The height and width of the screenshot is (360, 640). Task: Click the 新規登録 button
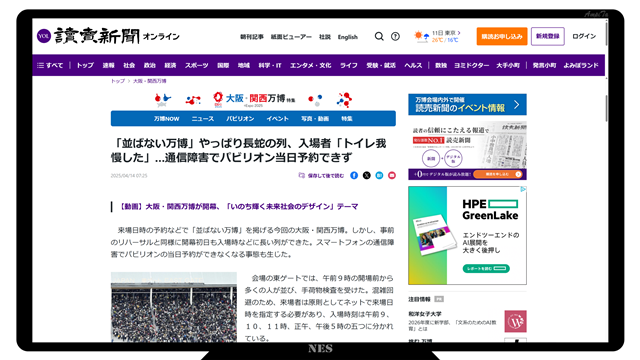point(547,36)
